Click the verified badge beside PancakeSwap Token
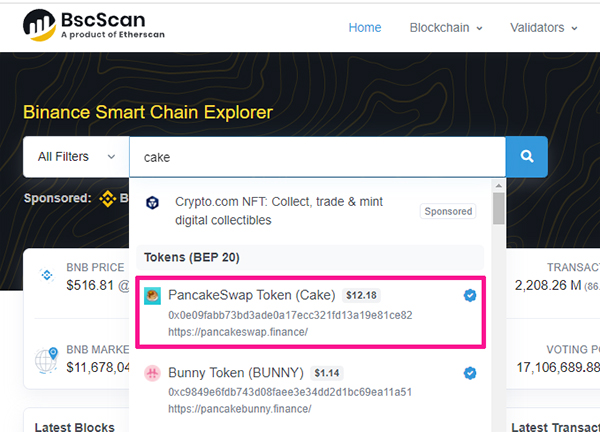 tap(470, 295)
